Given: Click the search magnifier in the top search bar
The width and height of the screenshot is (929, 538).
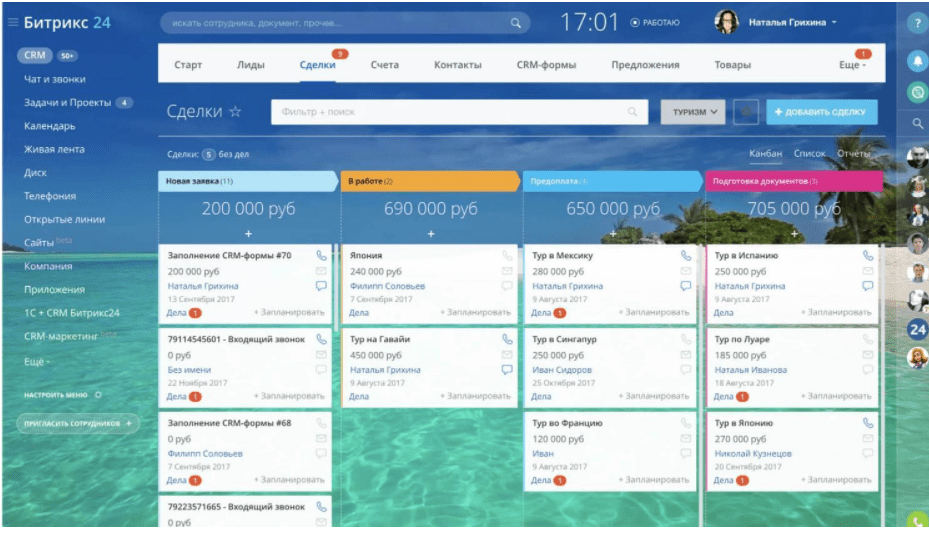Looking at the screenshot, I should [515, 23].
